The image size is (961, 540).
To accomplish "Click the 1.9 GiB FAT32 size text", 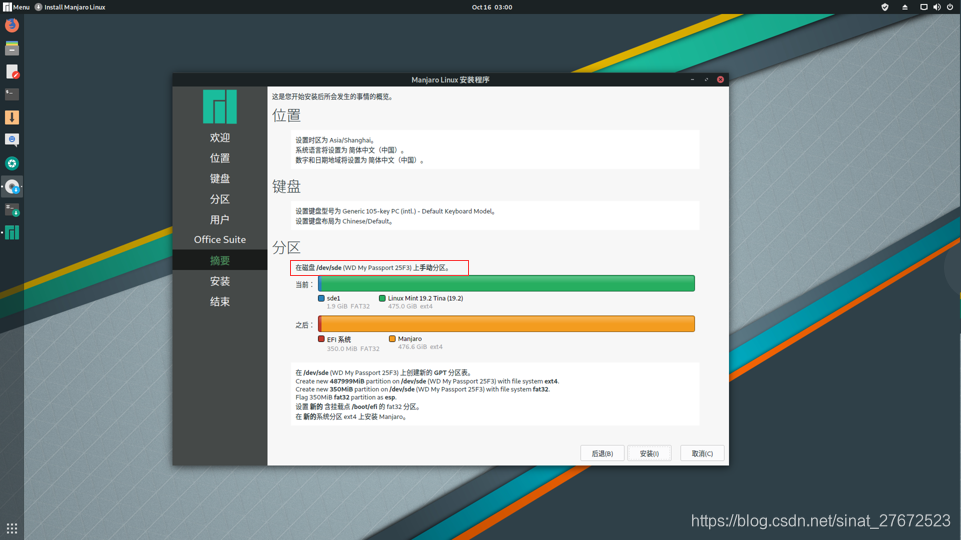I will click(x=348, y=306).
